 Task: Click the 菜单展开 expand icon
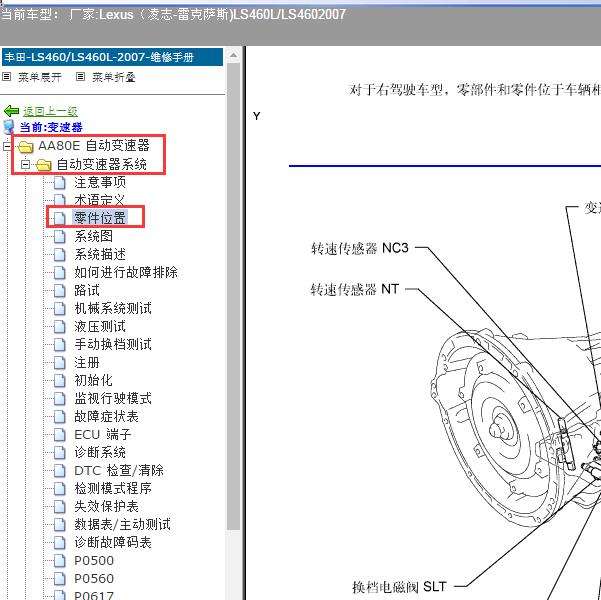point(6,77)
